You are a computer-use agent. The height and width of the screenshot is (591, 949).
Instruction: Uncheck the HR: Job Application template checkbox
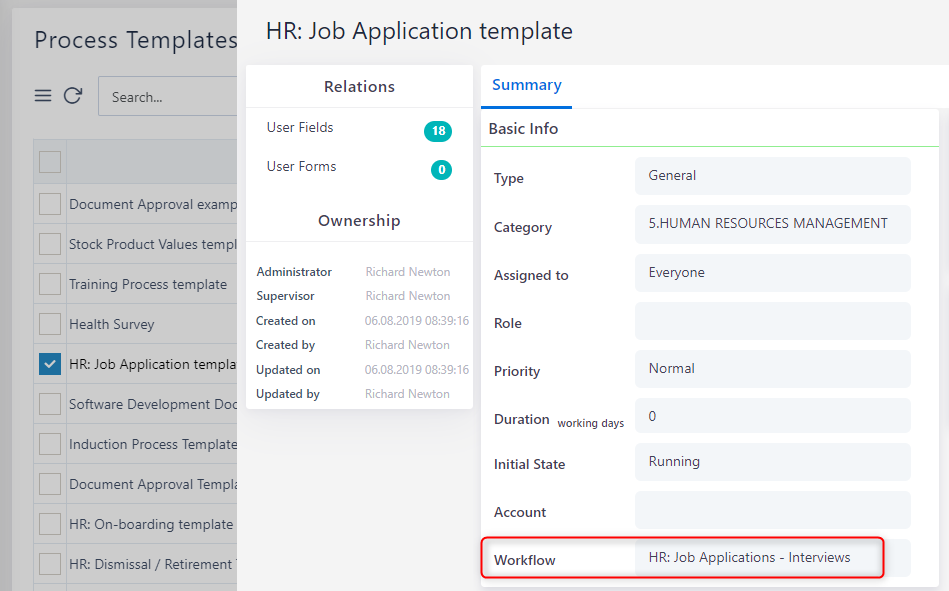pyautogui.click(x=50, y=364)
